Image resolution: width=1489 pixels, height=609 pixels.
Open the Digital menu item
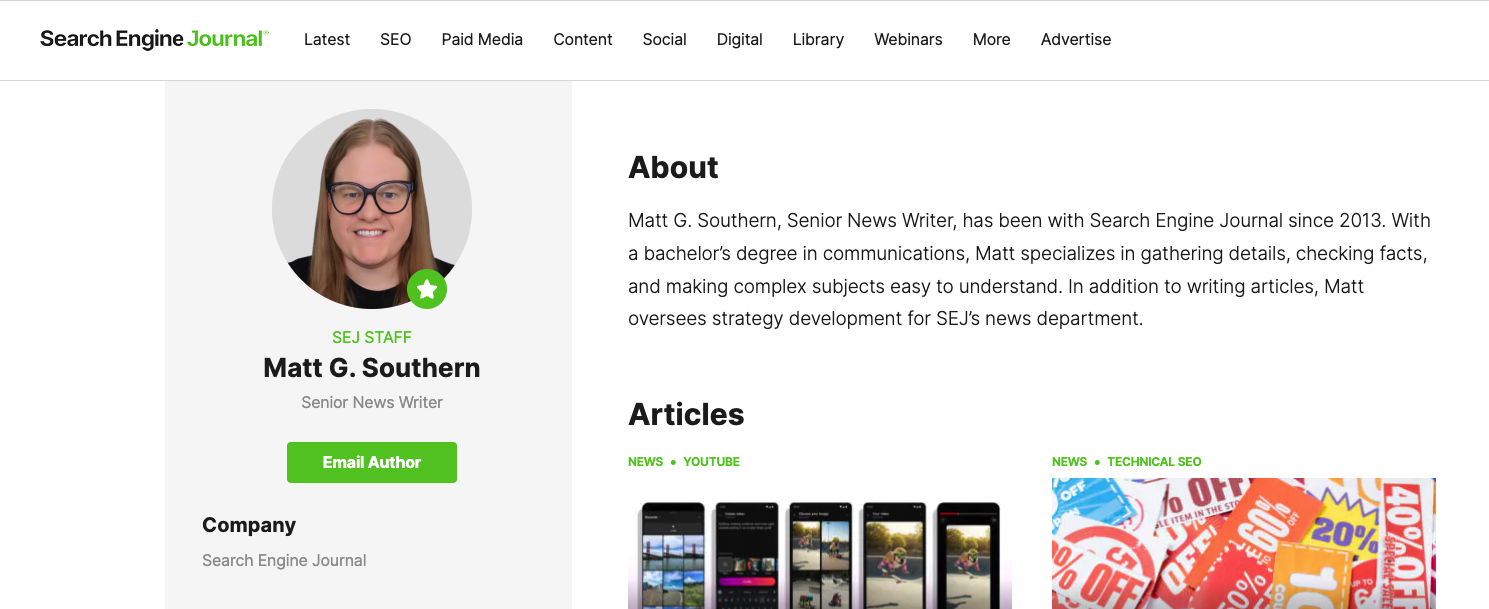[x=740, y=39]
